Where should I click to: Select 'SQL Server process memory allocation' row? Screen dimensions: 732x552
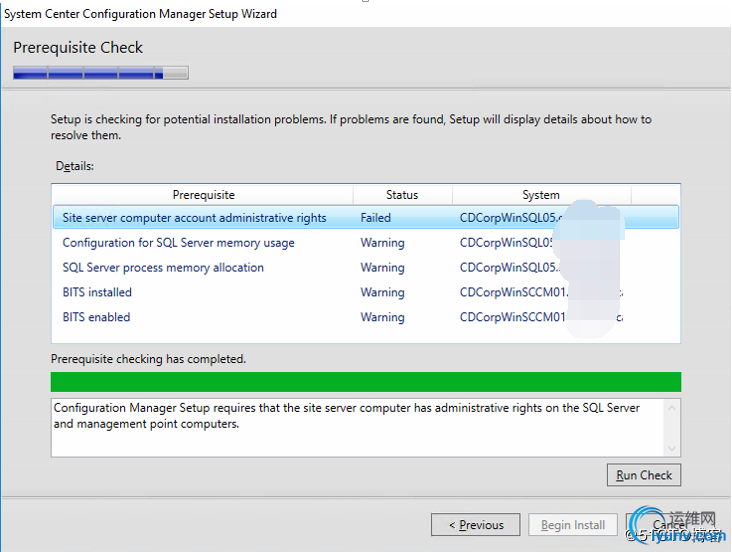[x=366, y=268]
